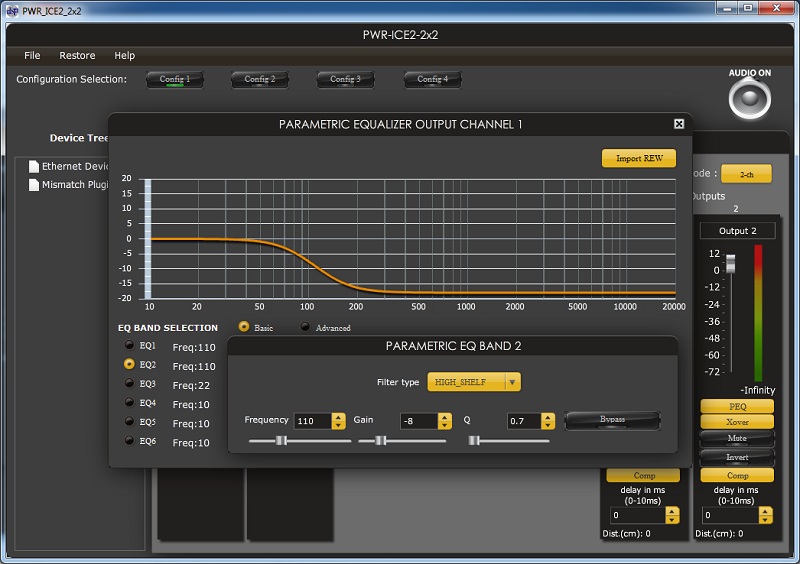Select the EQ1 band radio button
Image resolution: width=800 pixels, height=564 pixels.
point(129,346)
